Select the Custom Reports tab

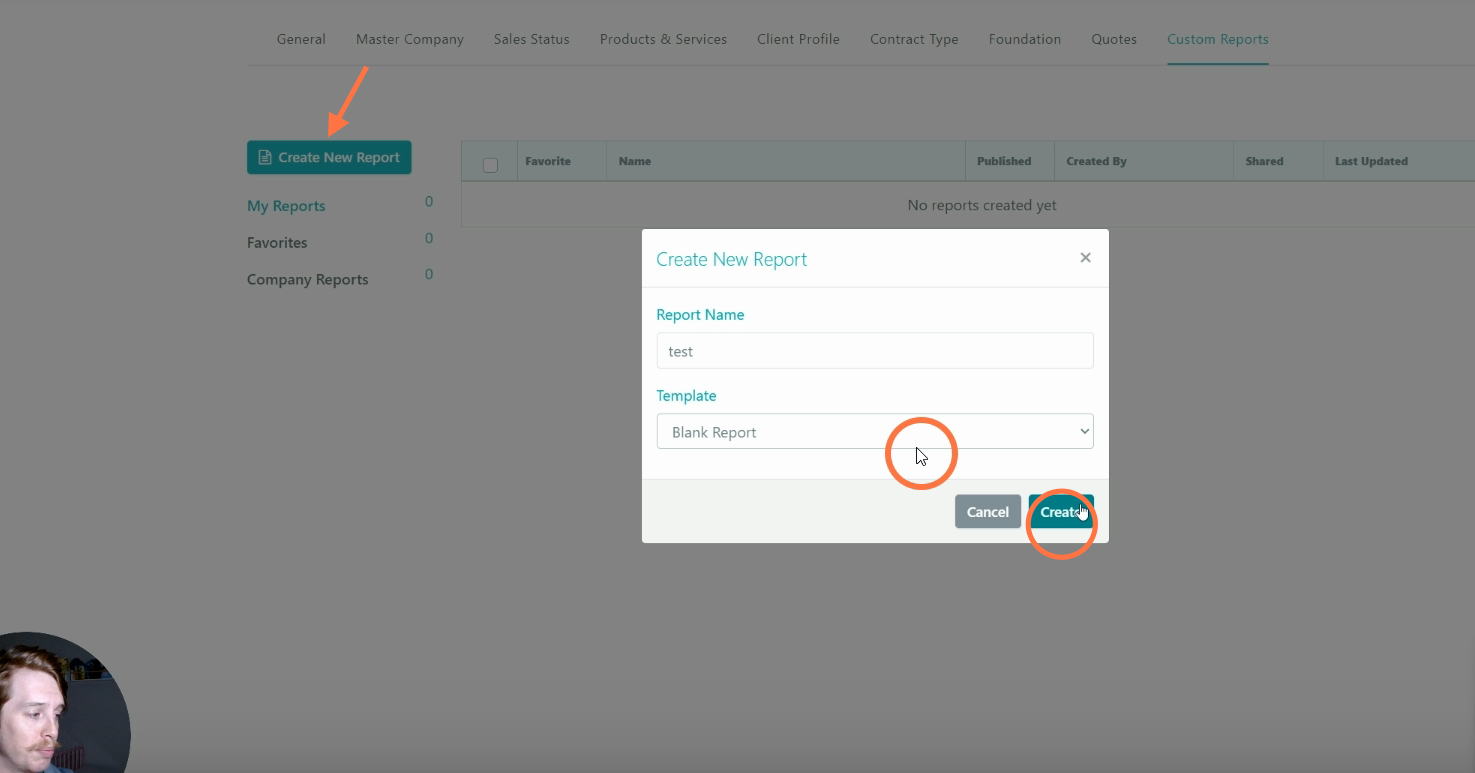point(1218,39)
